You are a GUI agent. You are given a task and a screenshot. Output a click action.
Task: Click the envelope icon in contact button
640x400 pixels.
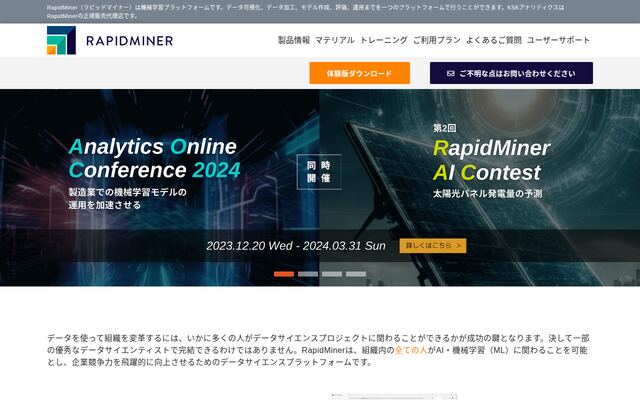coord(451,73)
